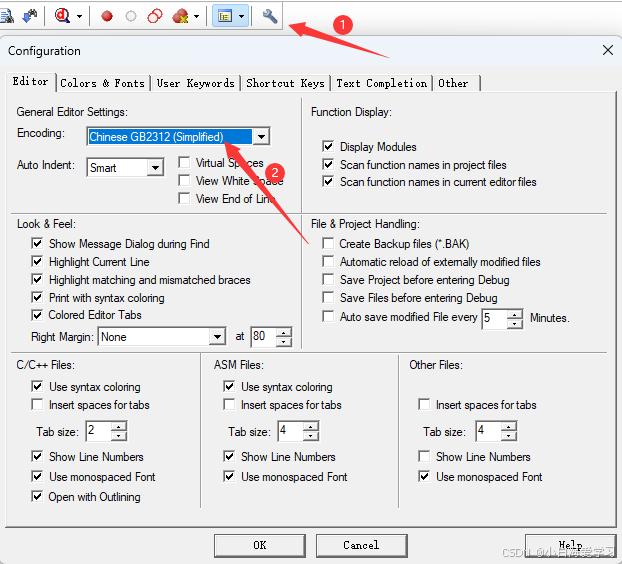This screenshot has height=564, width=622.
Task: Toggle Open with Outlining
Action: (37, 496)
